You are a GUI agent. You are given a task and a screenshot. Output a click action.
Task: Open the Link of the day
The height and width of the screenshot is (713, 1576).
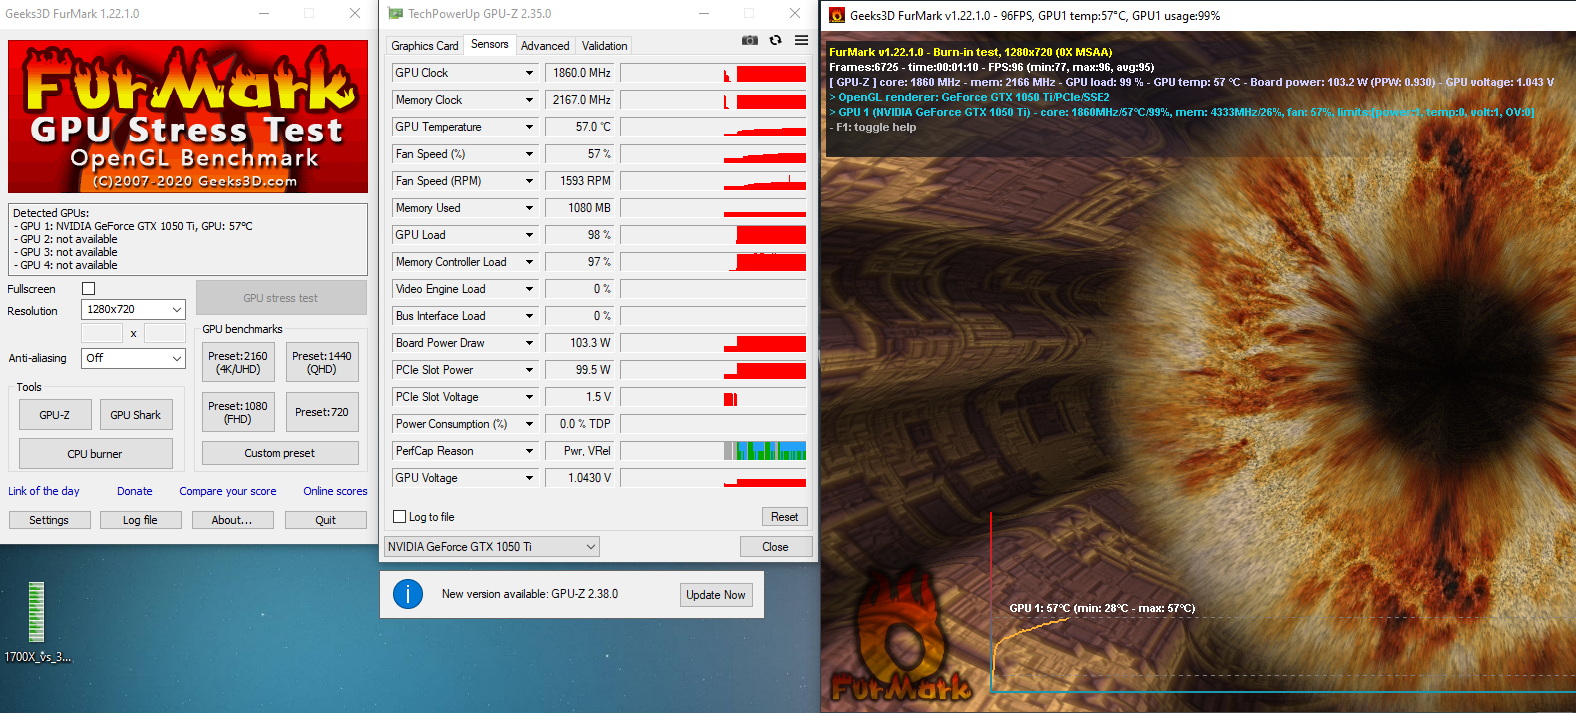pyautogui.click(x=44, y=491)
